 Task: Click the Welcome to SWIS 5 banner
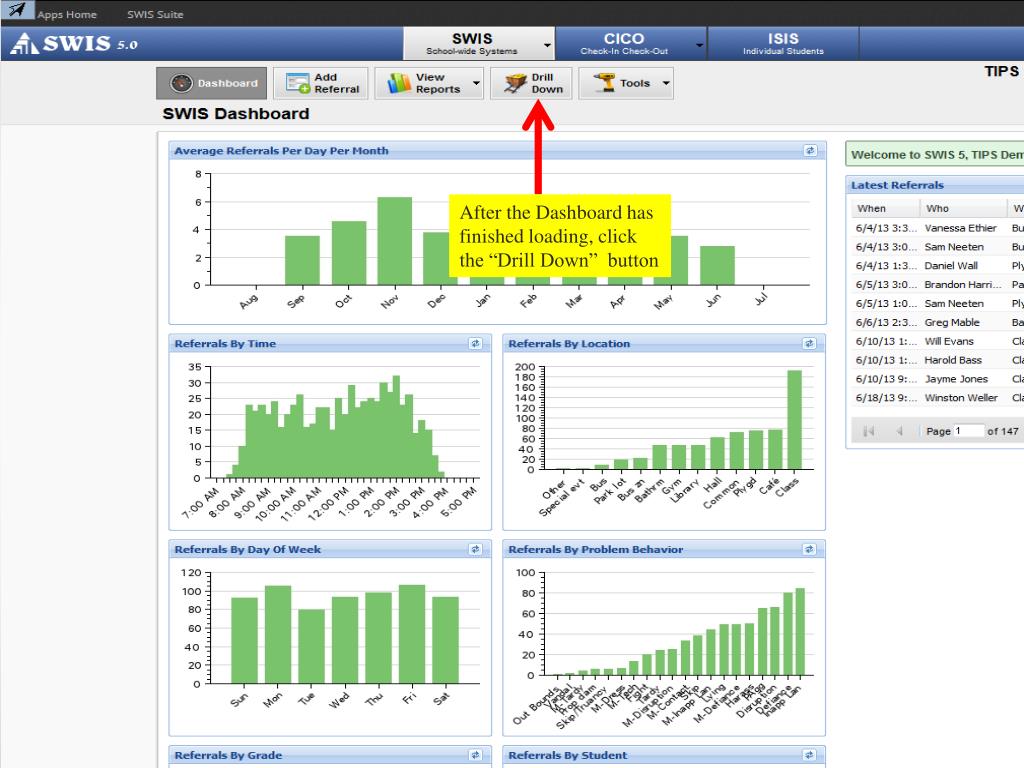(x=935, y=155)
